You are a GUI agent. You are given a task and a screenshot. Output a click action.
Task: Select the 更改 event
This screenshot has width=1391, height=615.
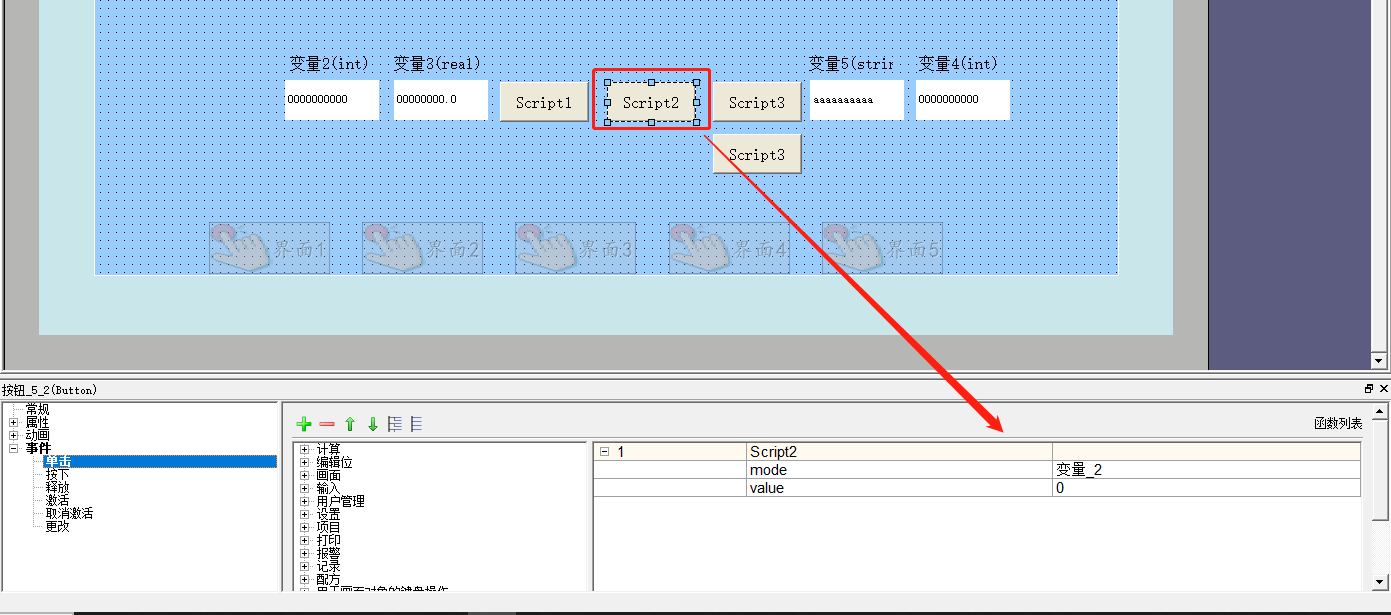pyautogui.click(x=58, y=526)
